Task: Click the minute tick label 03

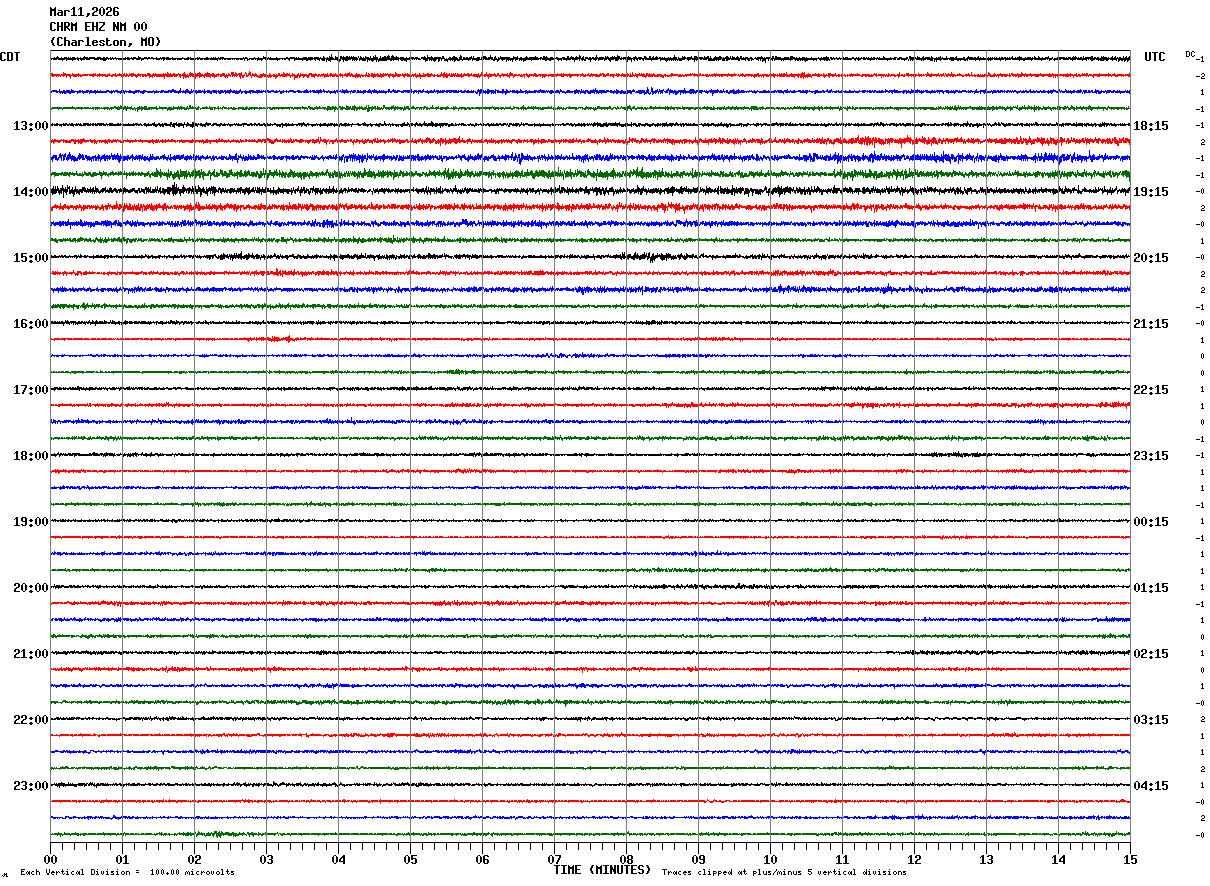Action: (266, 859)
